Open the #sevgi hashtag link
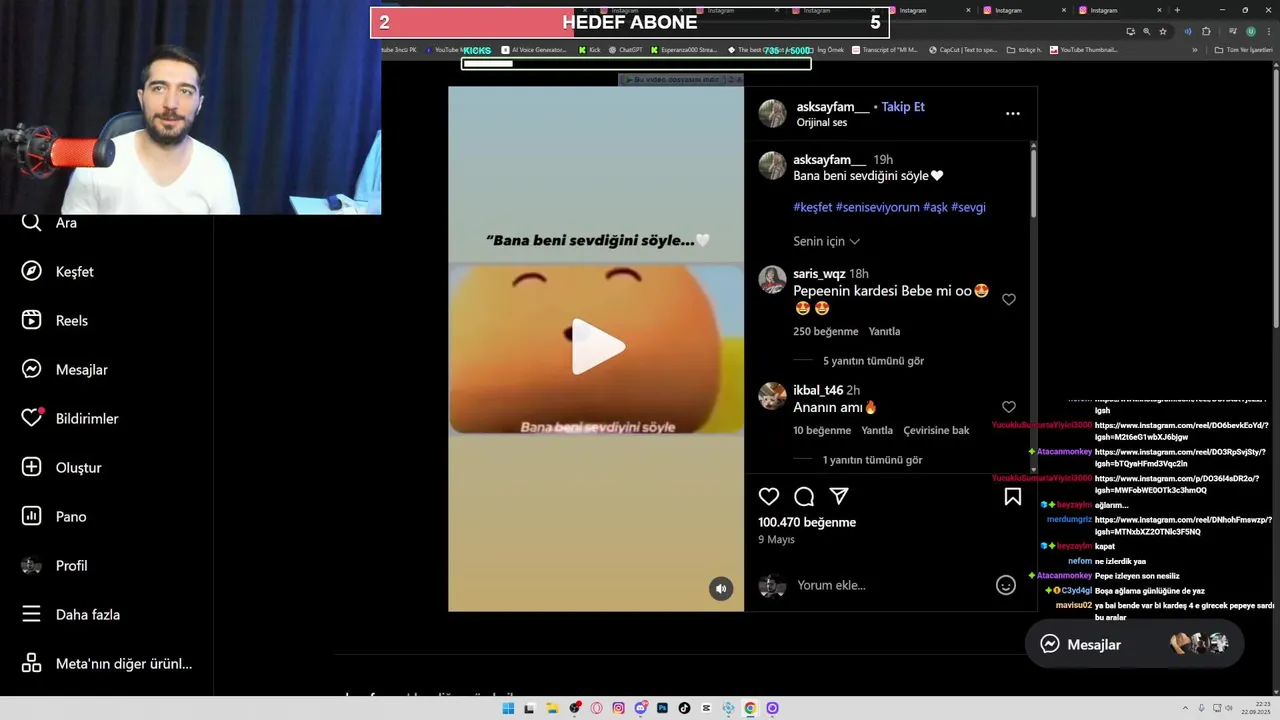Image resolution: width=1280 pixels, height=720 pixels. [968, 207]
